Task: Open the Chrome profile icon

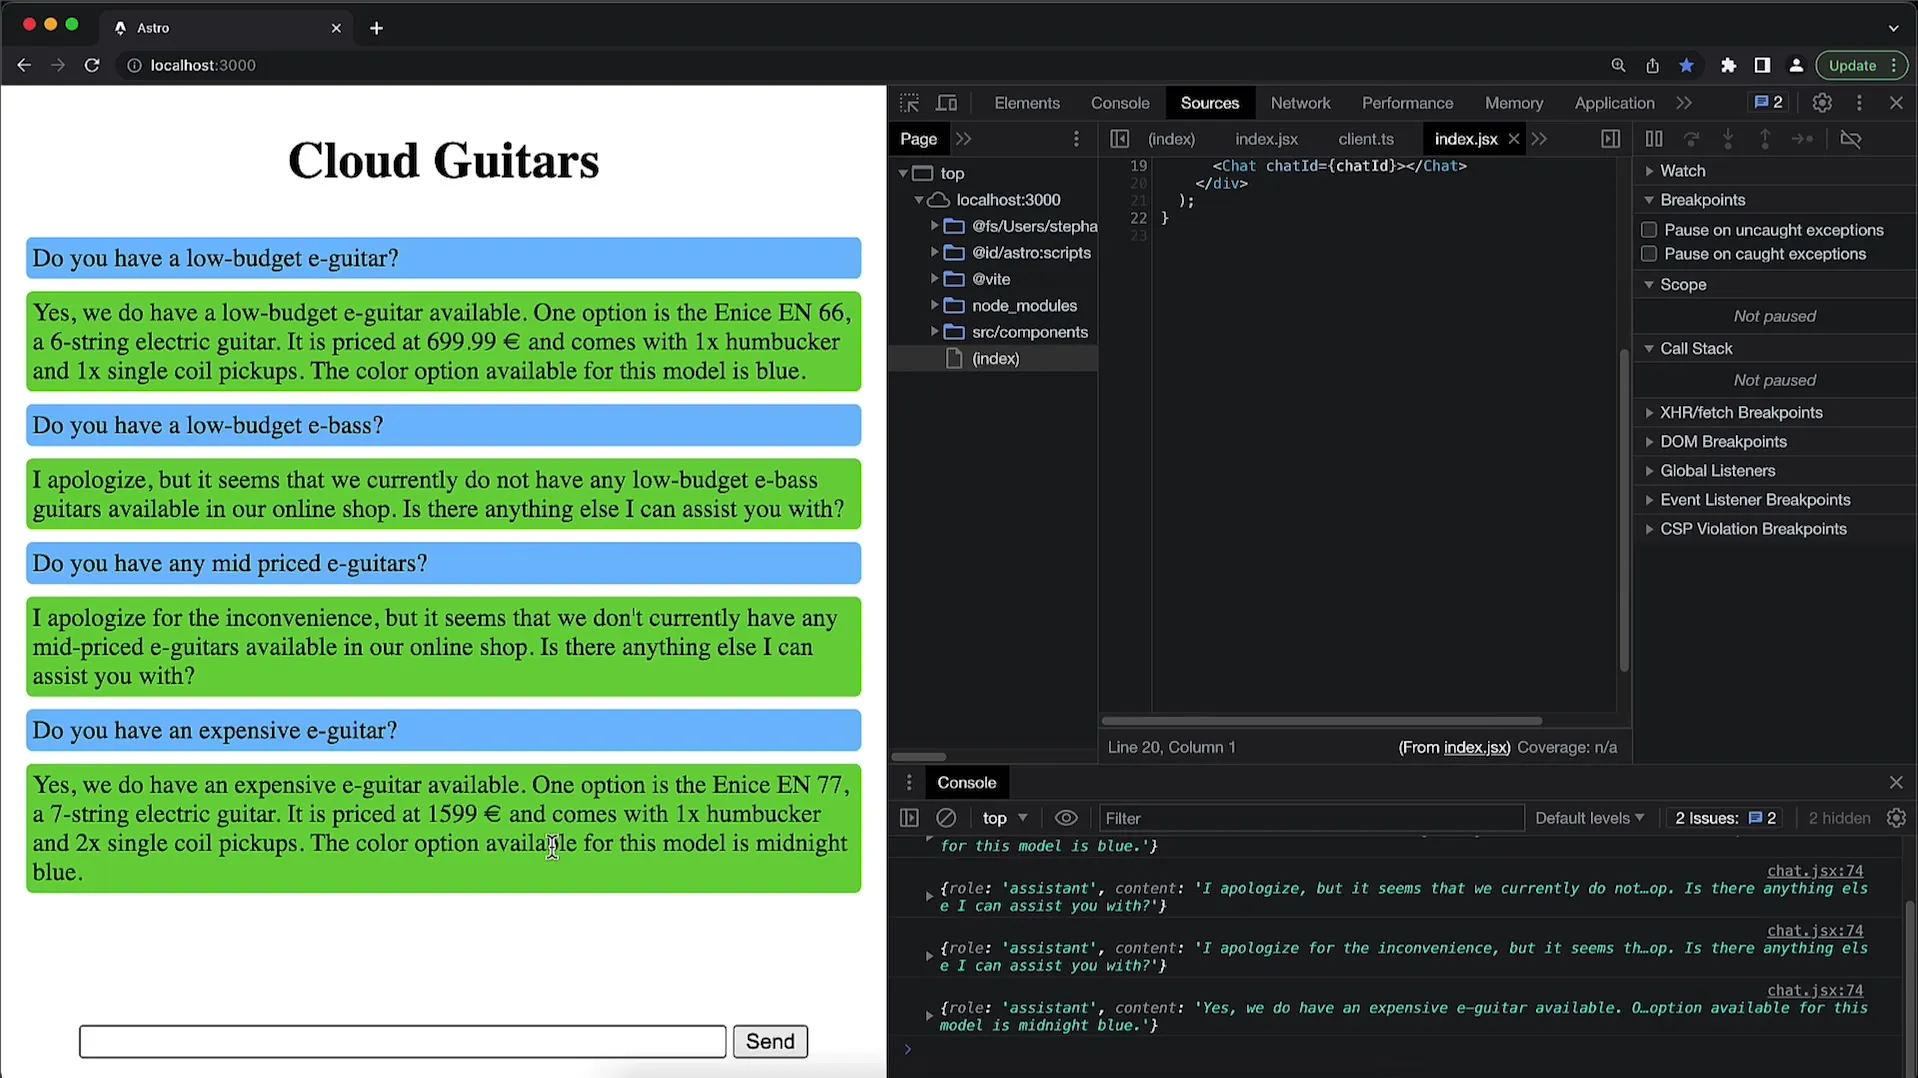Action: (1796, 65)
